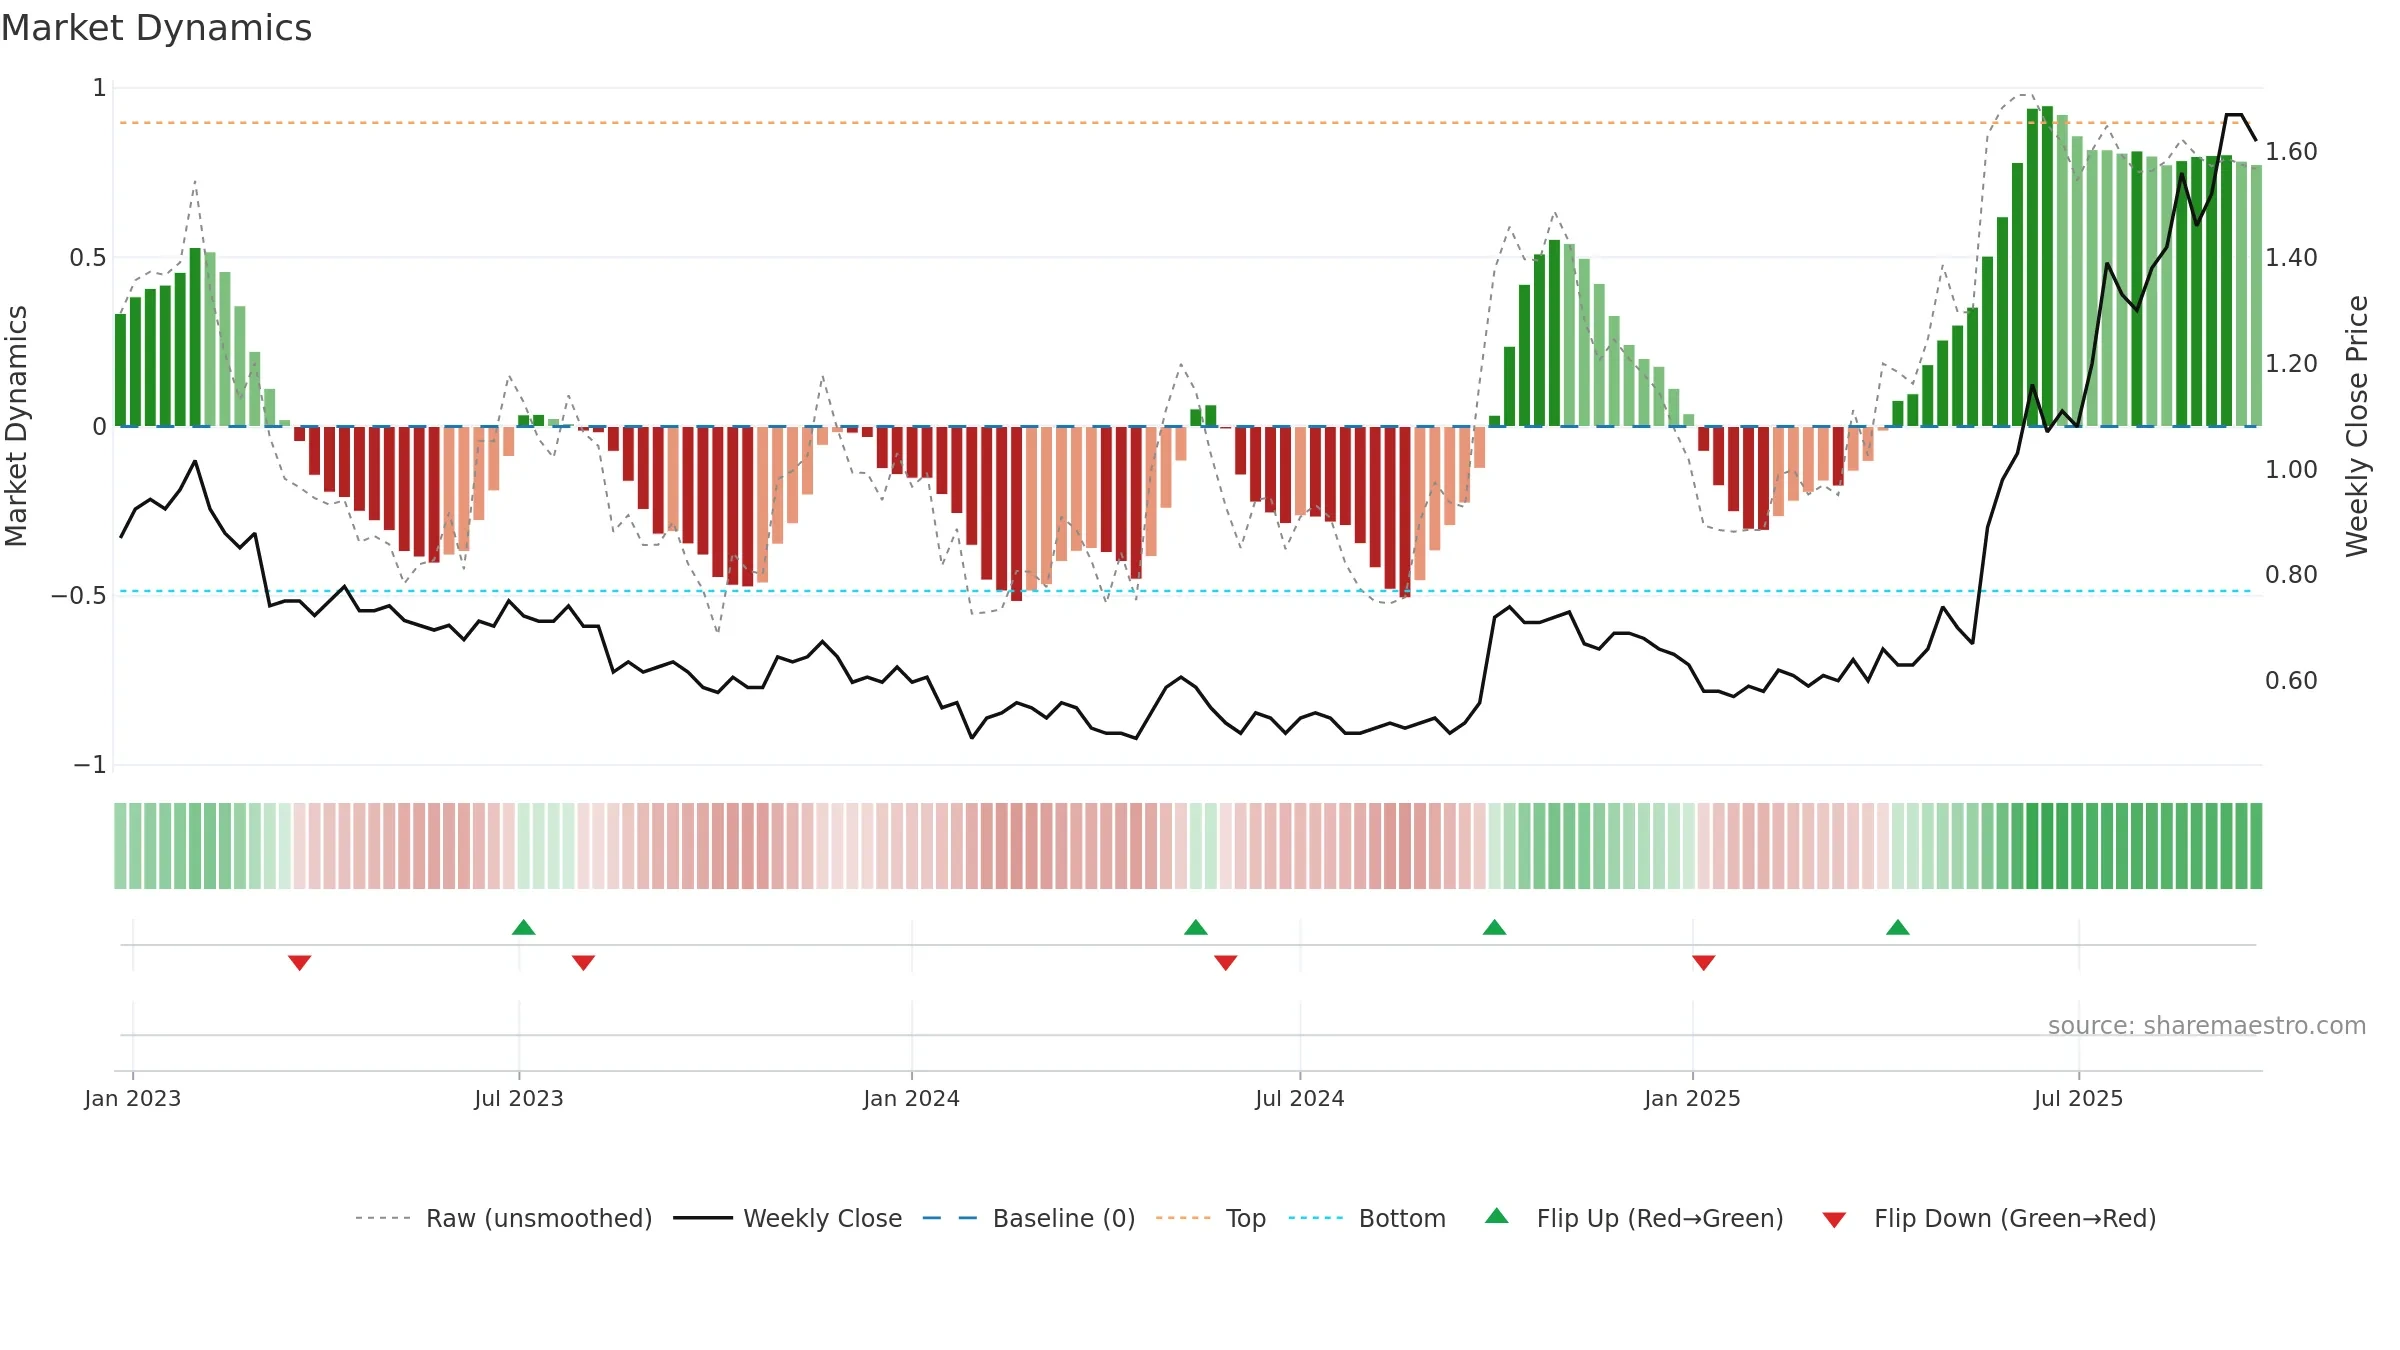Click the Jul 2024 x-axis label
This screenshot has height=1350, width=2400.
pos(1299,1098)
